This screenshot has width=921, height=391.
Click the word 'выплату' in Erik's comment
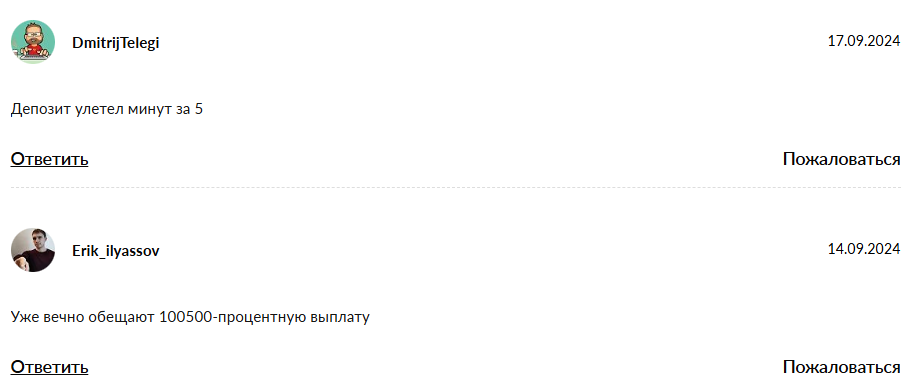pos(342,319)
